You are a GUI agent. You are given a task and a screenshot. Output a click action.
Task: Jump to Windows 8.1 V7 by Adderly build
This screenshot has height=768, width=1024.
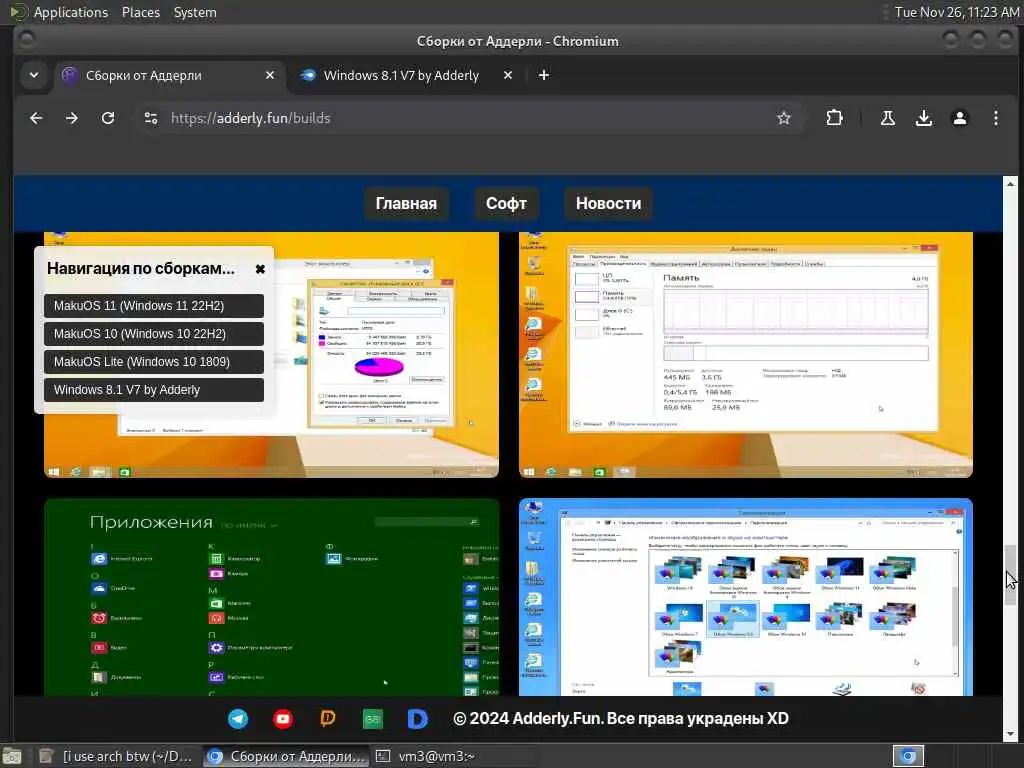154,390
